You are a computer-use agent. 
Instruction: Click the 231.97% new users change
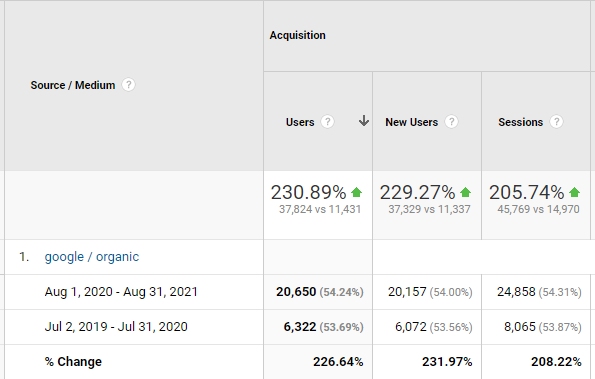coord(447,362)
